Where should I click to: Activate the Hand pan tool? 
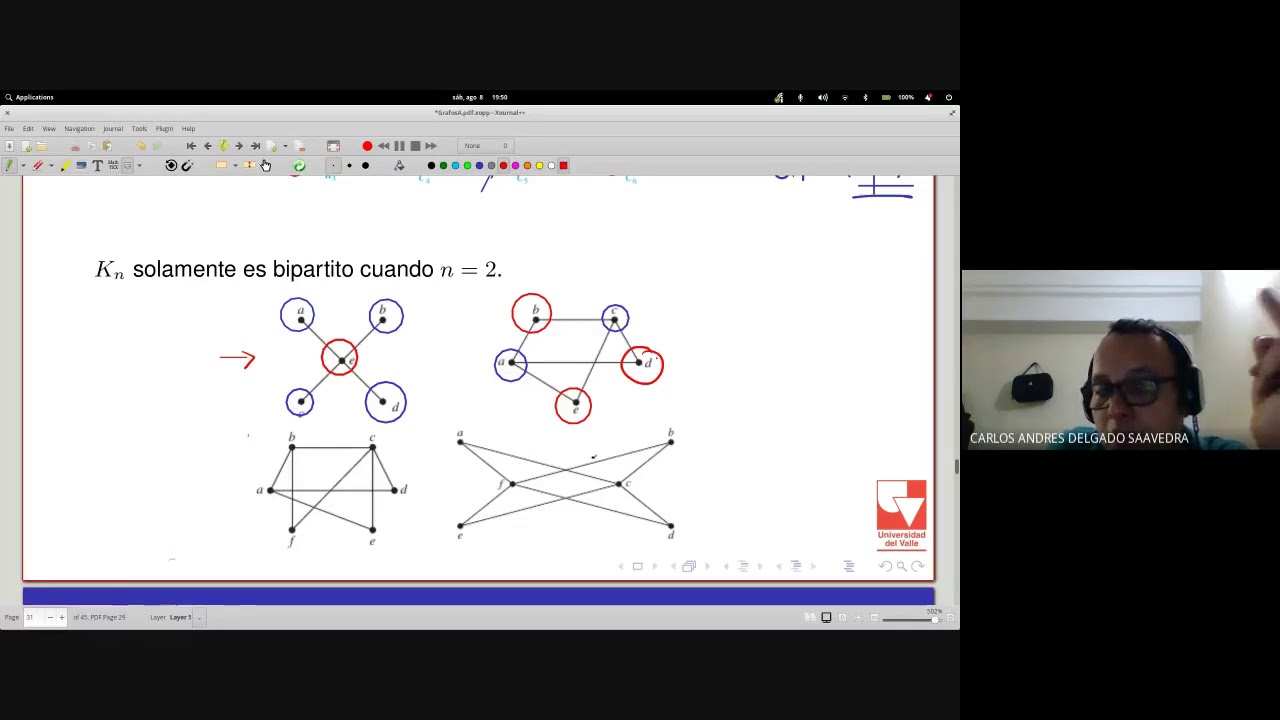coord(265,166)
